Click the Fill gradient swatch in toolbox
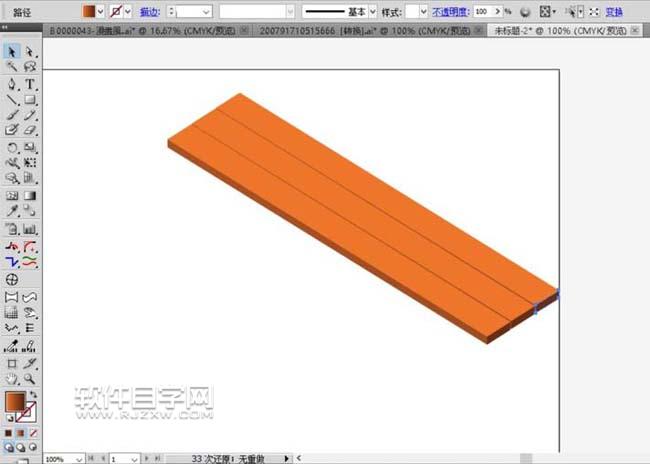650x464 pixels. [x=15, y=401]
